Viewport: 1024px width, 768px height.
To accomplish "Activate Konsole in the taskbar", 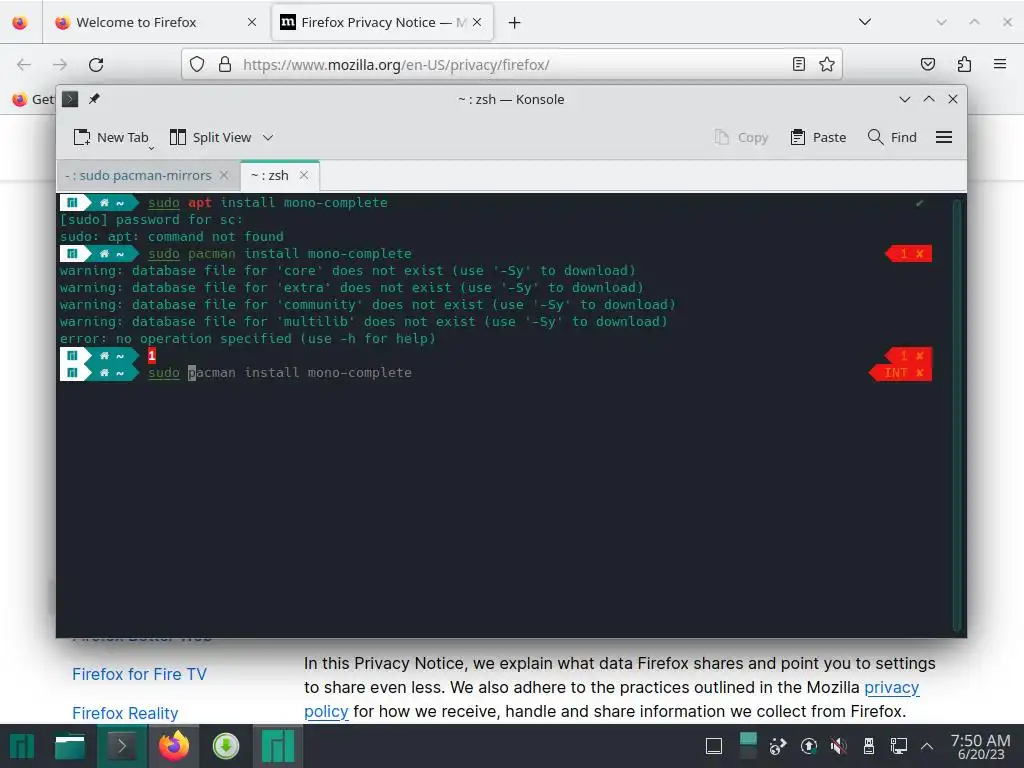I will coord(121,746).
